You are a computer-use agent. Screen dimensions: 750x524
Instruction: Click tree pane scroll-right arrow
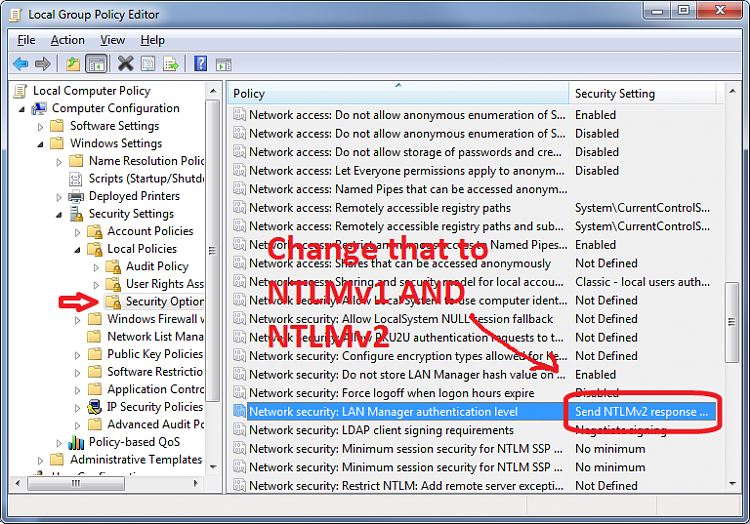[x=195, y=483]
